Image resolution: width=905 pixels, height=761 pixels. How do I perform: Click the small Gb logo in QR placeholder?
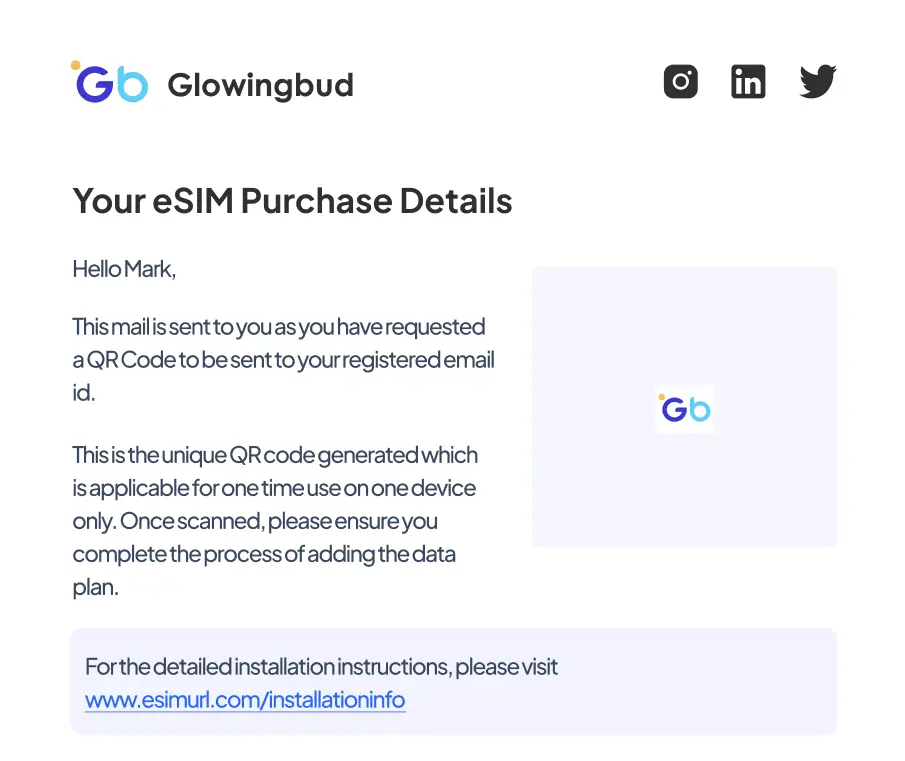tap(685, 409)
